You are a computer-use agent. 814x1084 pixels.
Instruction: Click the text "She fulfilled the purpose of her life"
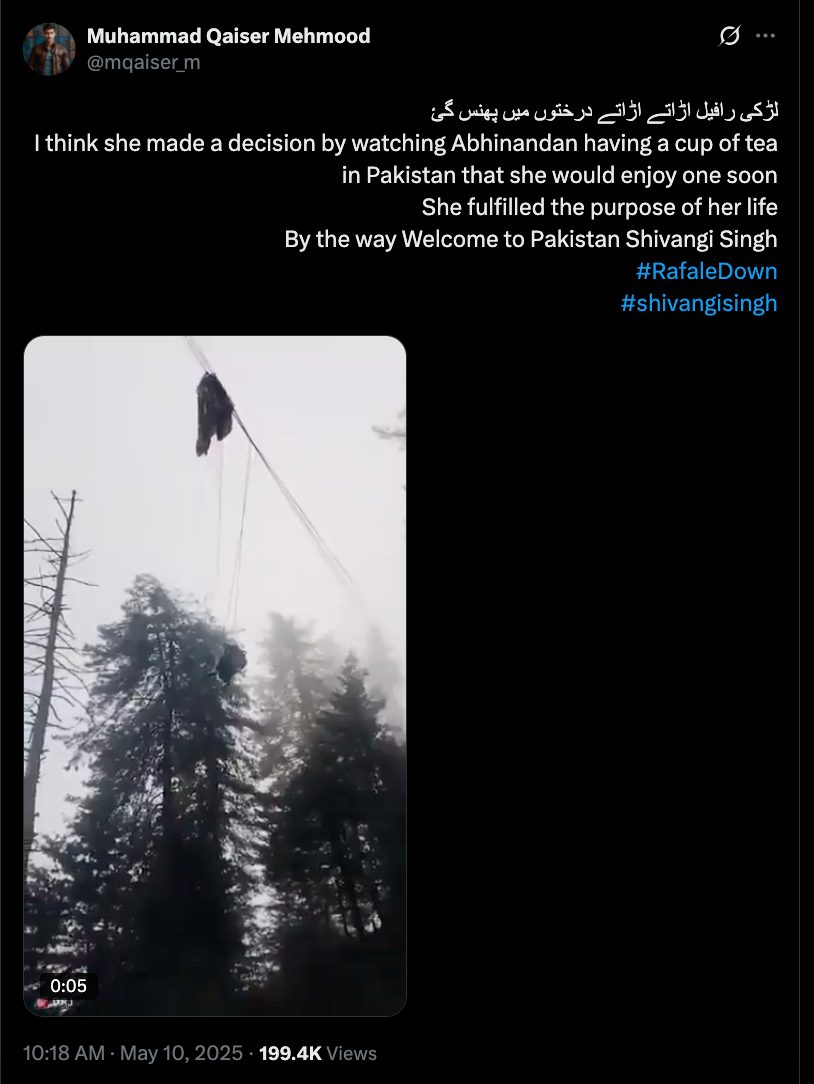600,207
